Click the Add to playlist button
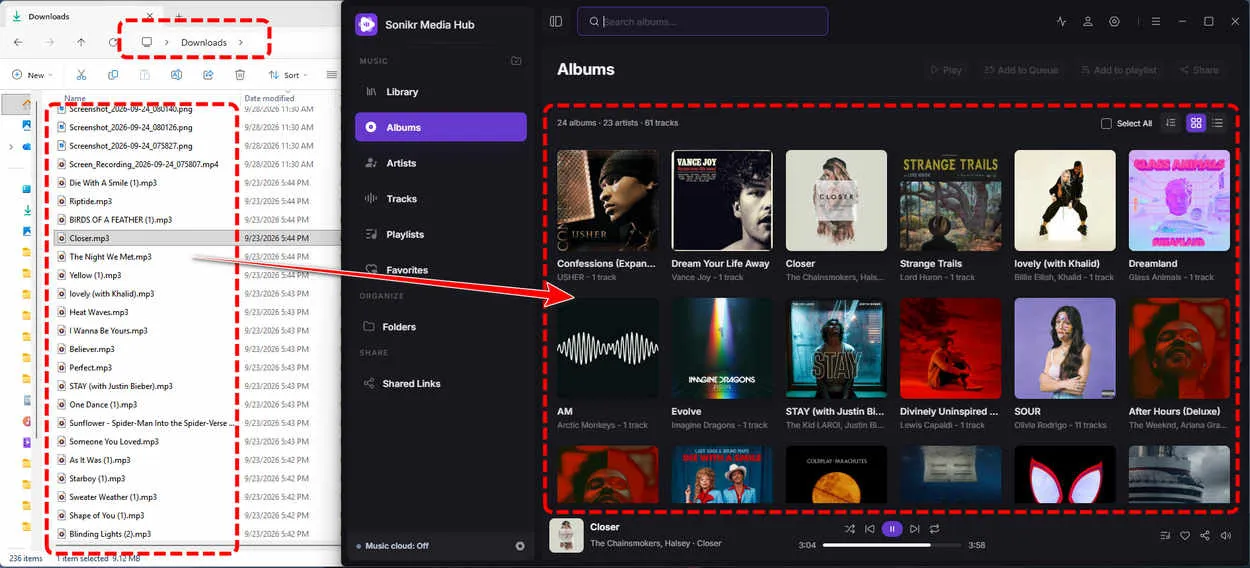1250x568 pixels. [x=1118, y=70]
